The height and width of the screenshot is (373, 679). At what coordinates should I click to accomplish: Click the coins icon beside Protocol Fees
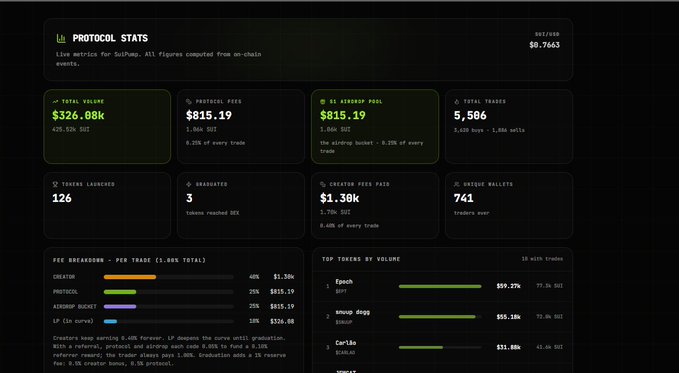point(189,102)
